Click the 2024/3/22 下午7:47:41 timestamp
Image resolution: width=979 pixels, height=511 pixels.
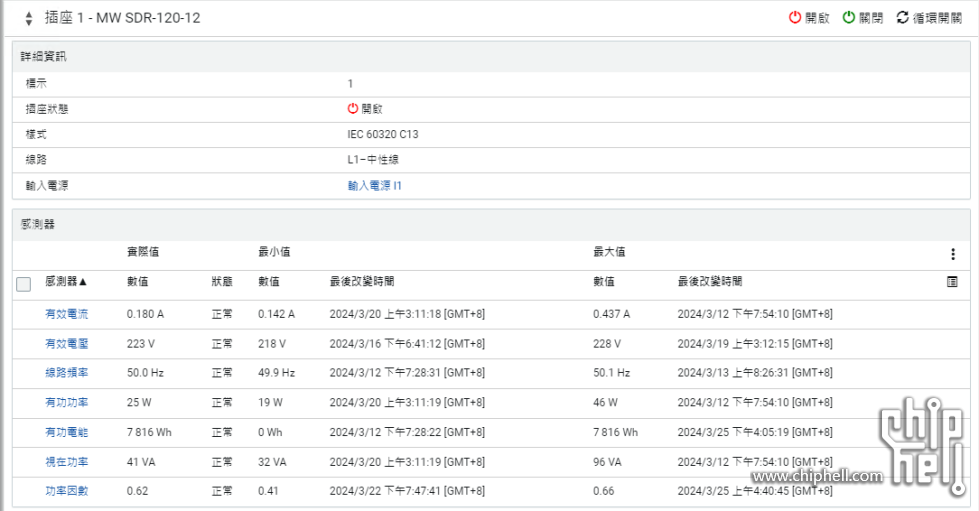coord(407,491)
